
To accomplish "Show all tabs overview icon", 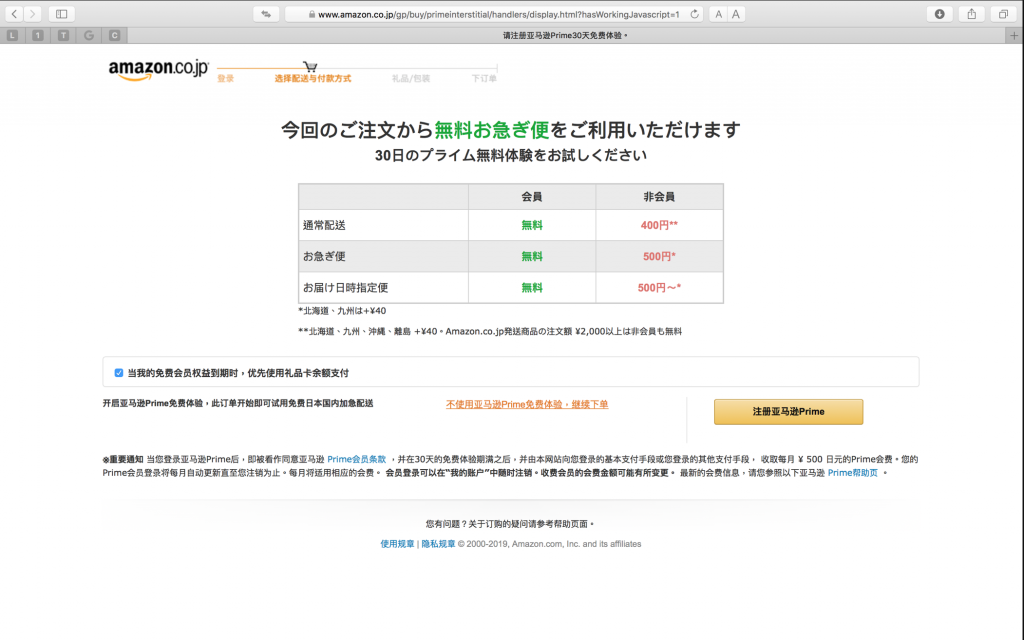I will [1003, 14].
